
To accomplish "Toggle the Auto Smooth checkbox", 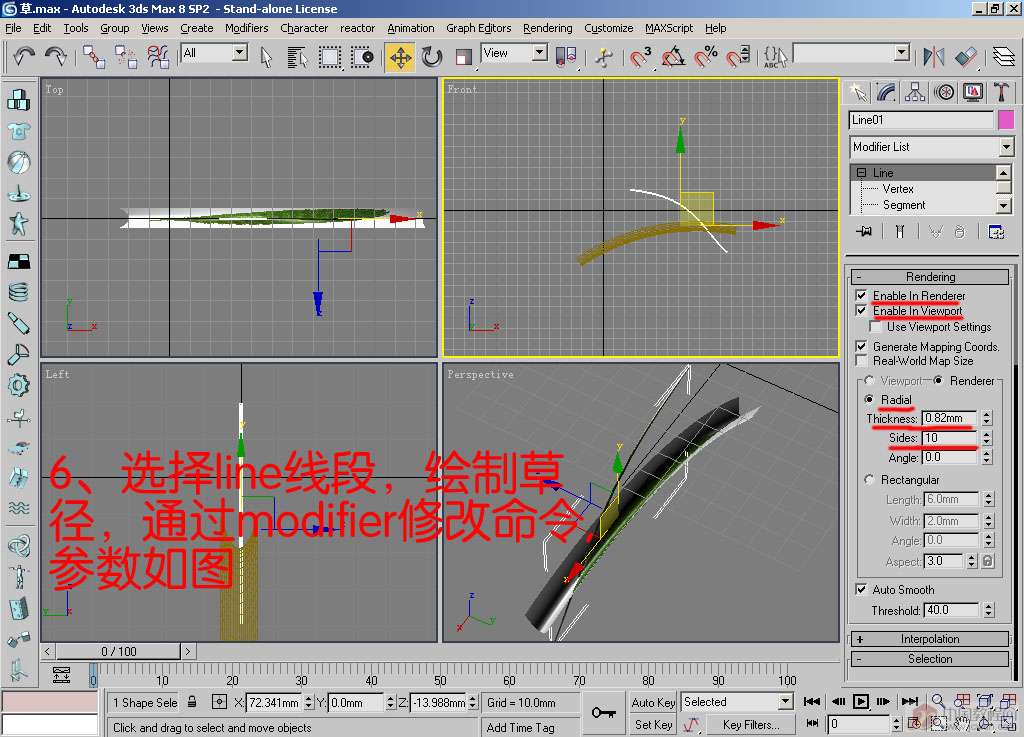I will point(861,589).
